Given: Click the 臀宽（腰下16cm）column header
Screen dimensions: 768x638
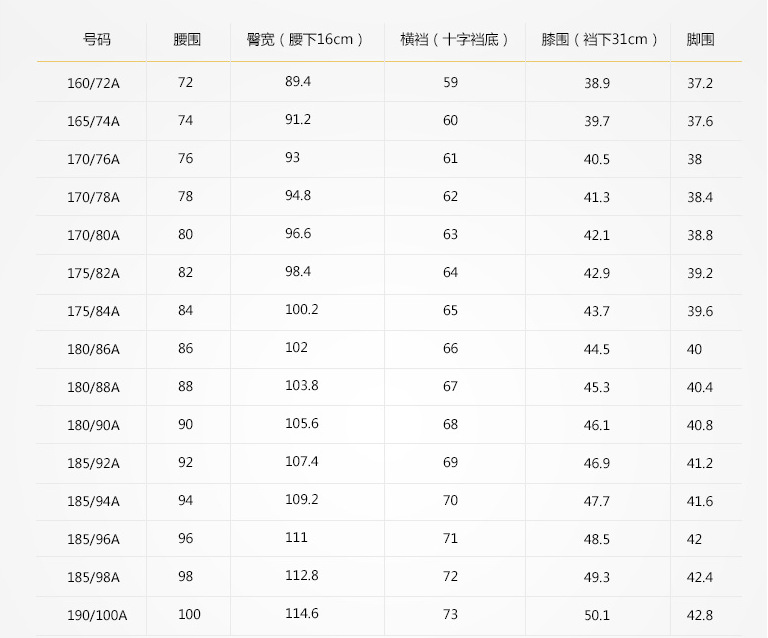Looking at the screenshot, I should click(305, 40).
